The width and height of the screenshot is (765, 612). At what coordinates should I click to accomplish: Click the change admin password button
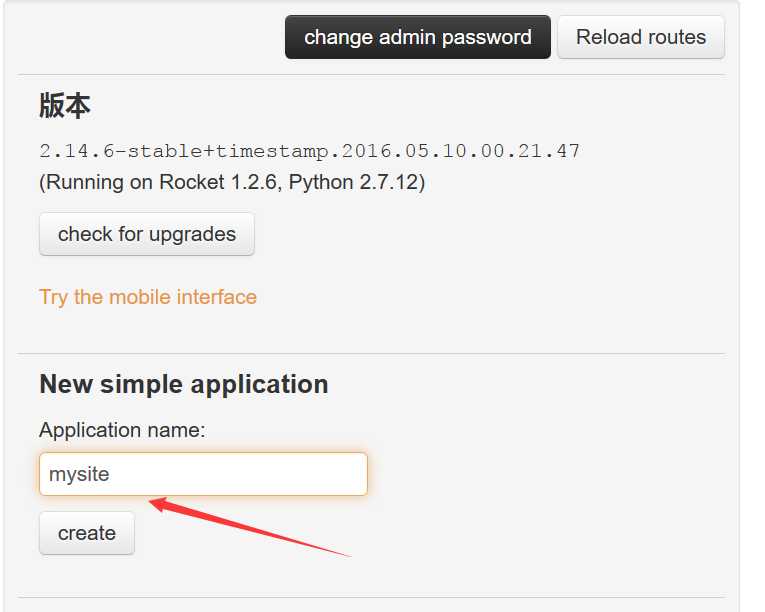[418, 37]
